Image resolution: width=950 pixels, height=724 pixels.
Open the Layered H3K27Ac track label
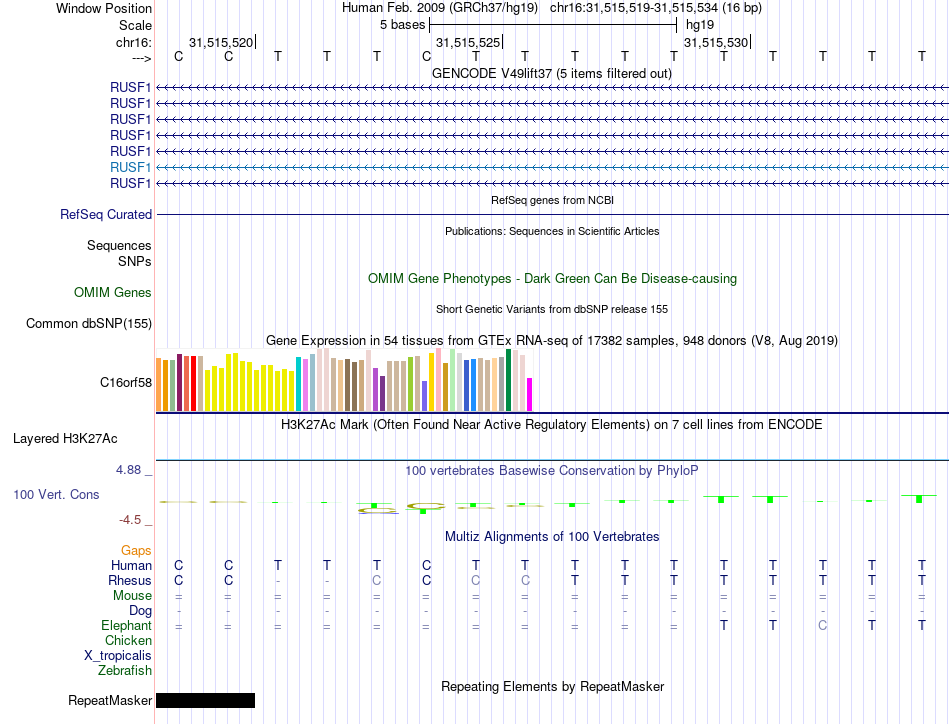[65, 439]
